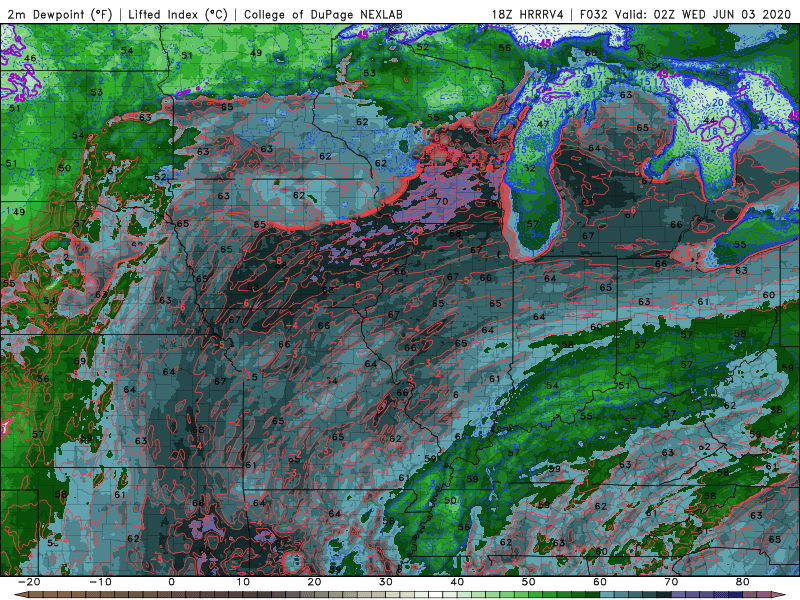Viewport: 800px width, 600px height.
Task: Click the '2m Dewpoint (°F)' title text
Action: coord(60,14)
